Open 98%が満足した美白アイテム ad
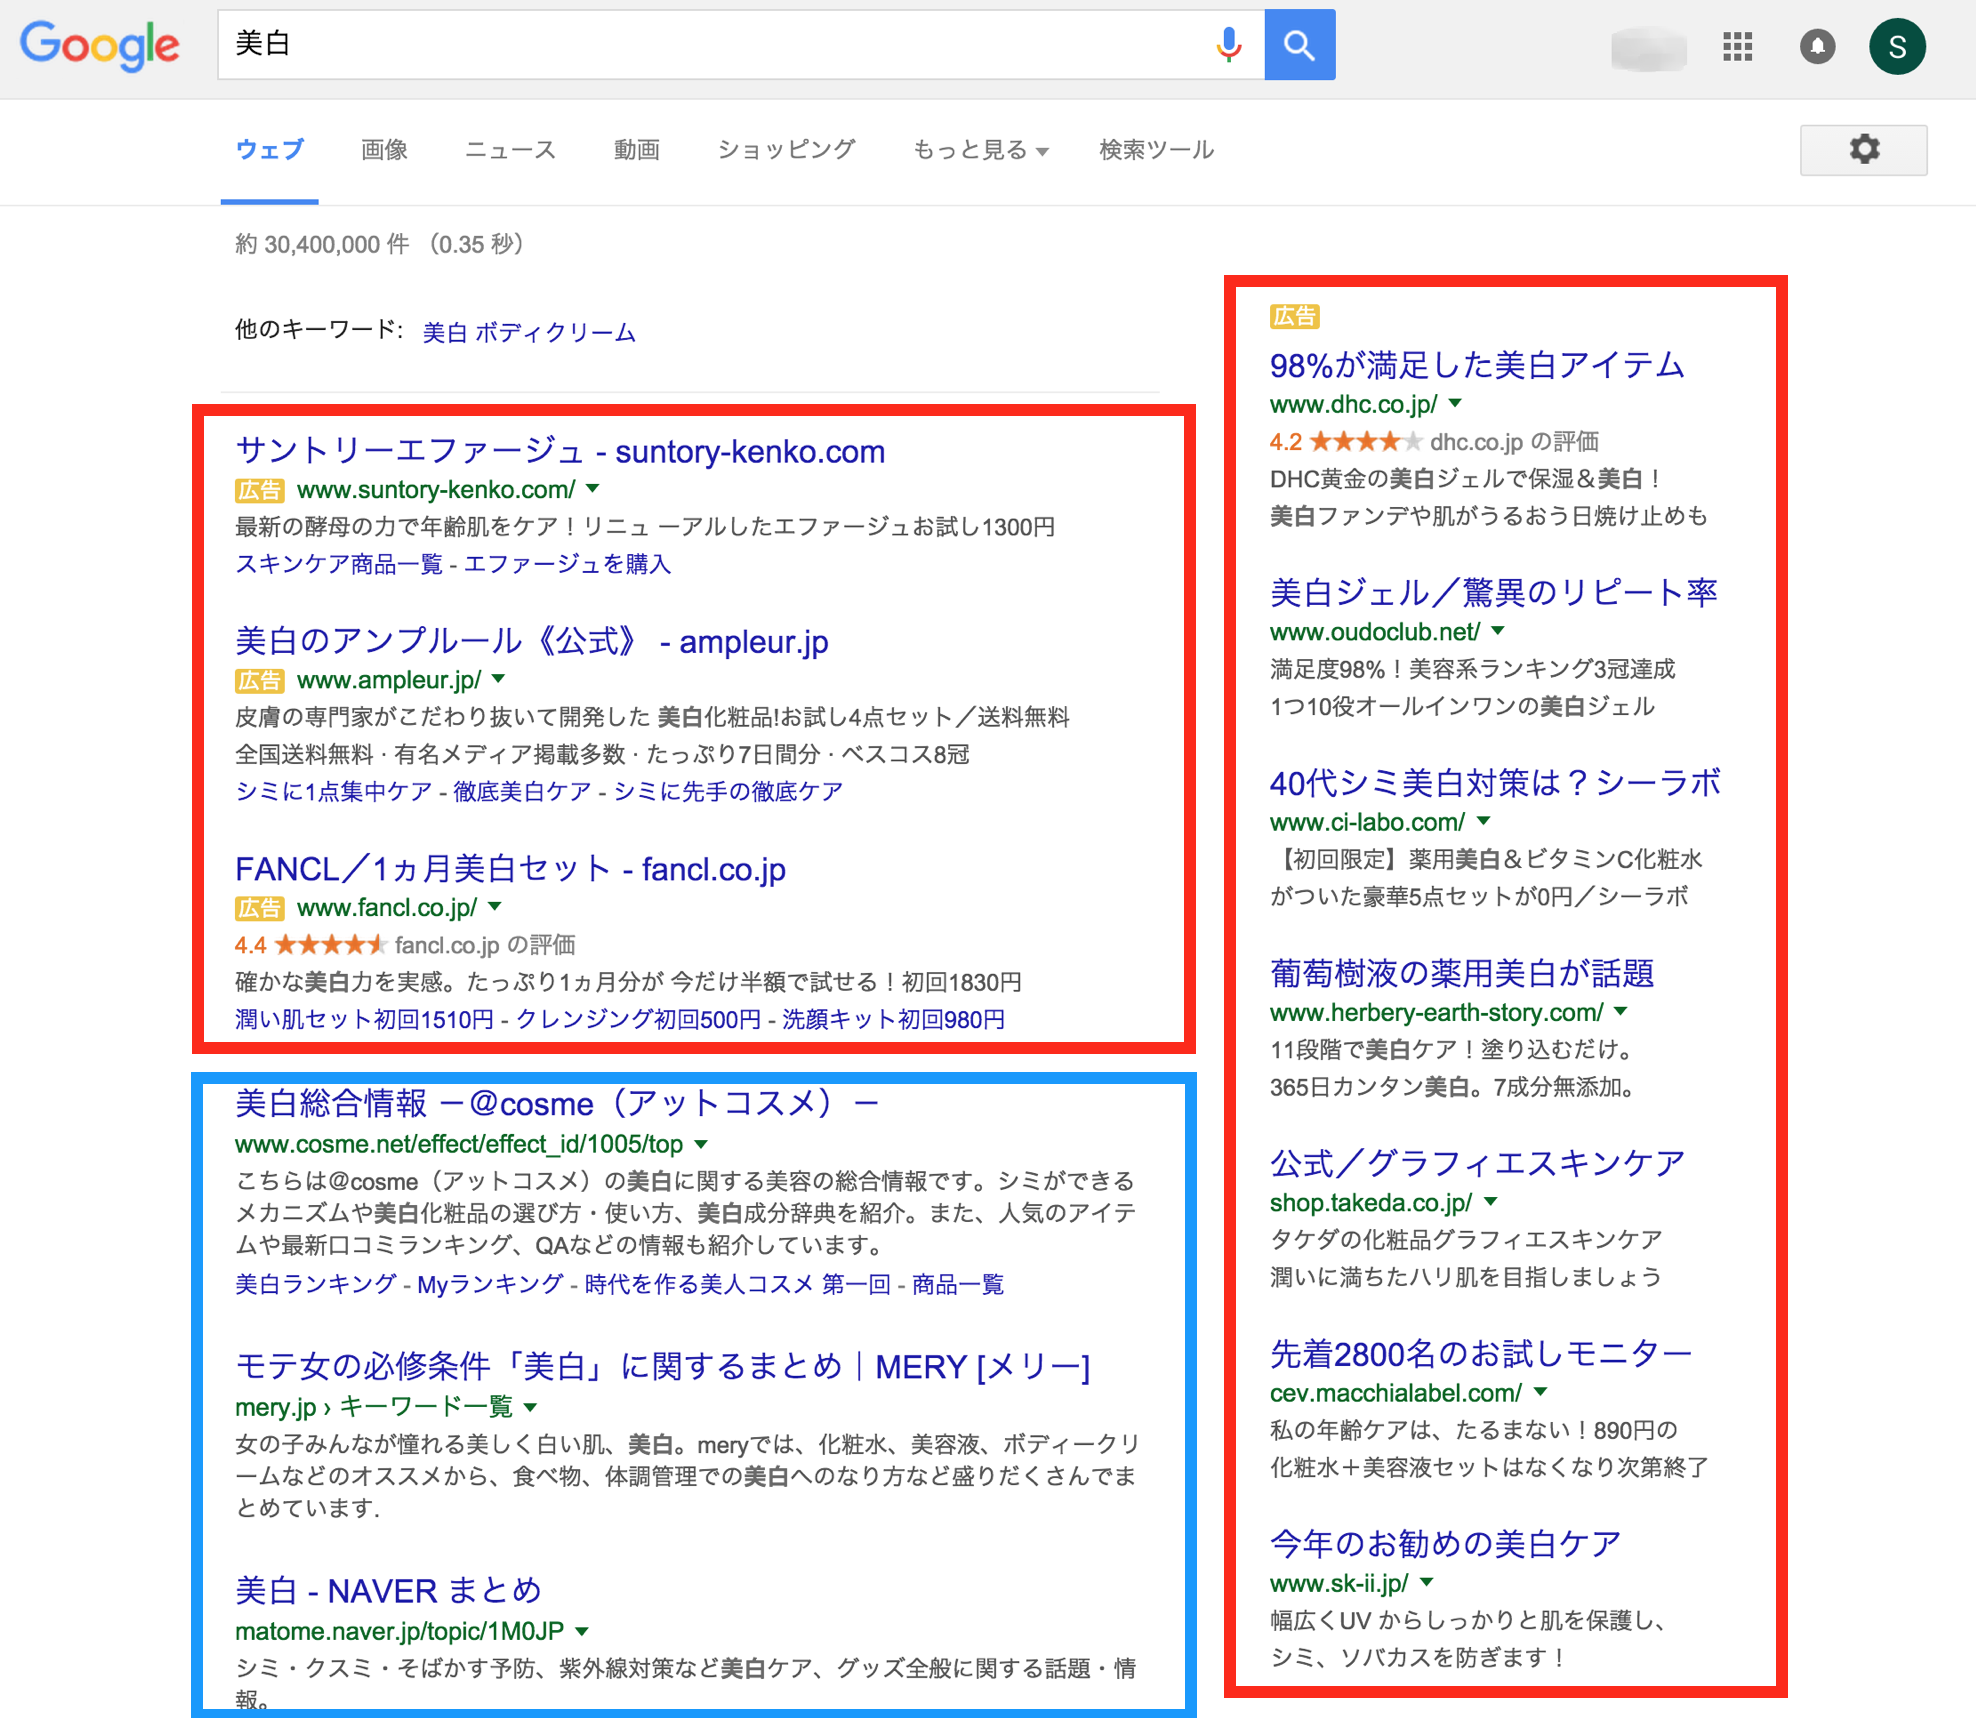Viewport: 1976px width, 1718px height. pyautogui.click(x=1477, y=365)
